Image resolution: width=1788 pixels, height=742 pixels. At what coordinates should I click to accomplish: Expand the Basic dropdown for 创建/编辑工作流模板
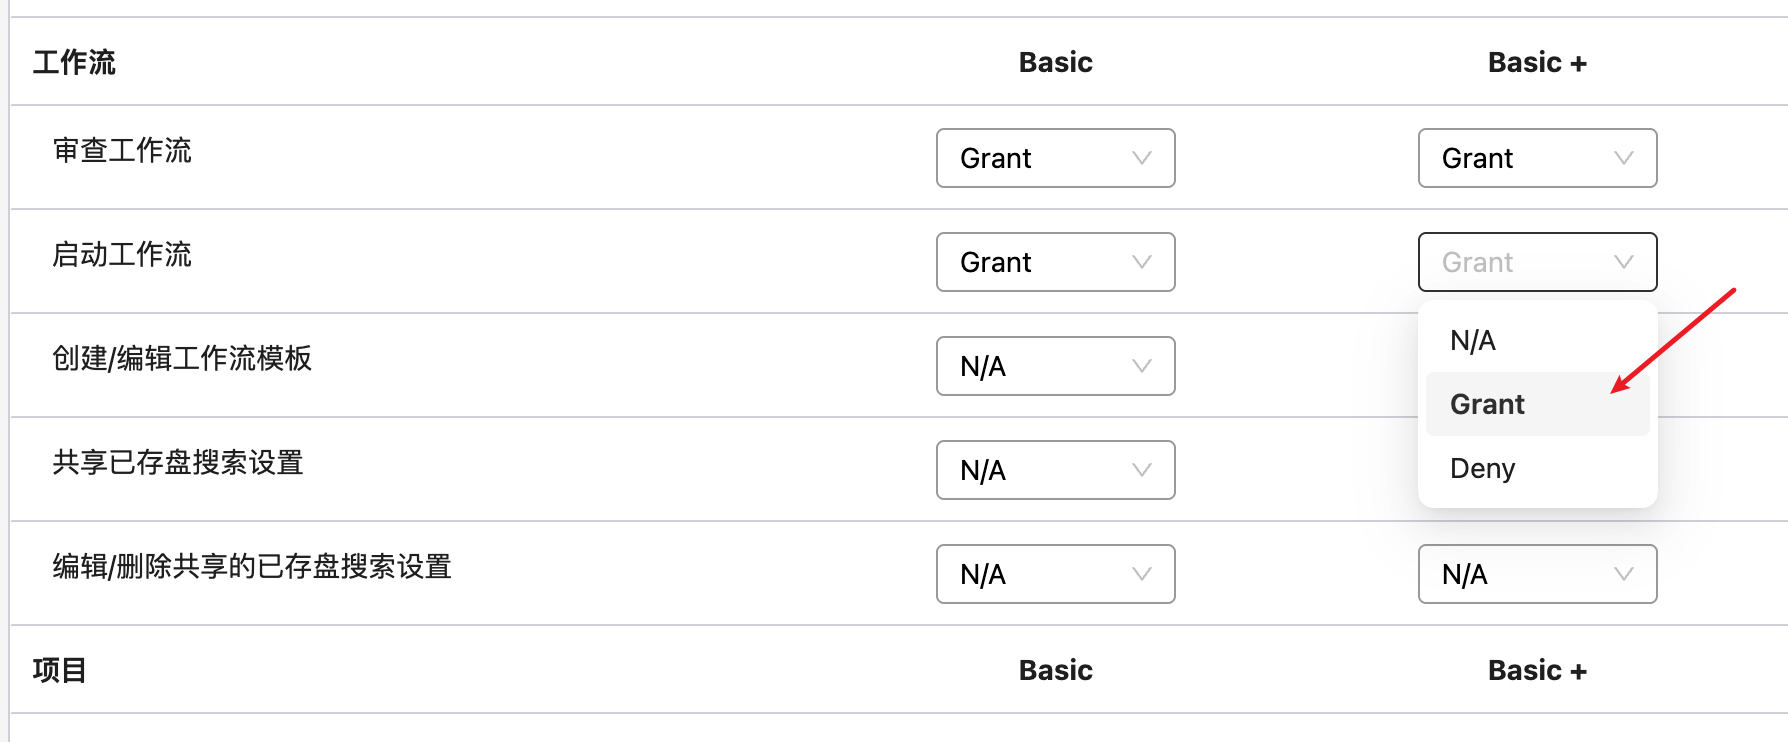[x=1055, y=366]
